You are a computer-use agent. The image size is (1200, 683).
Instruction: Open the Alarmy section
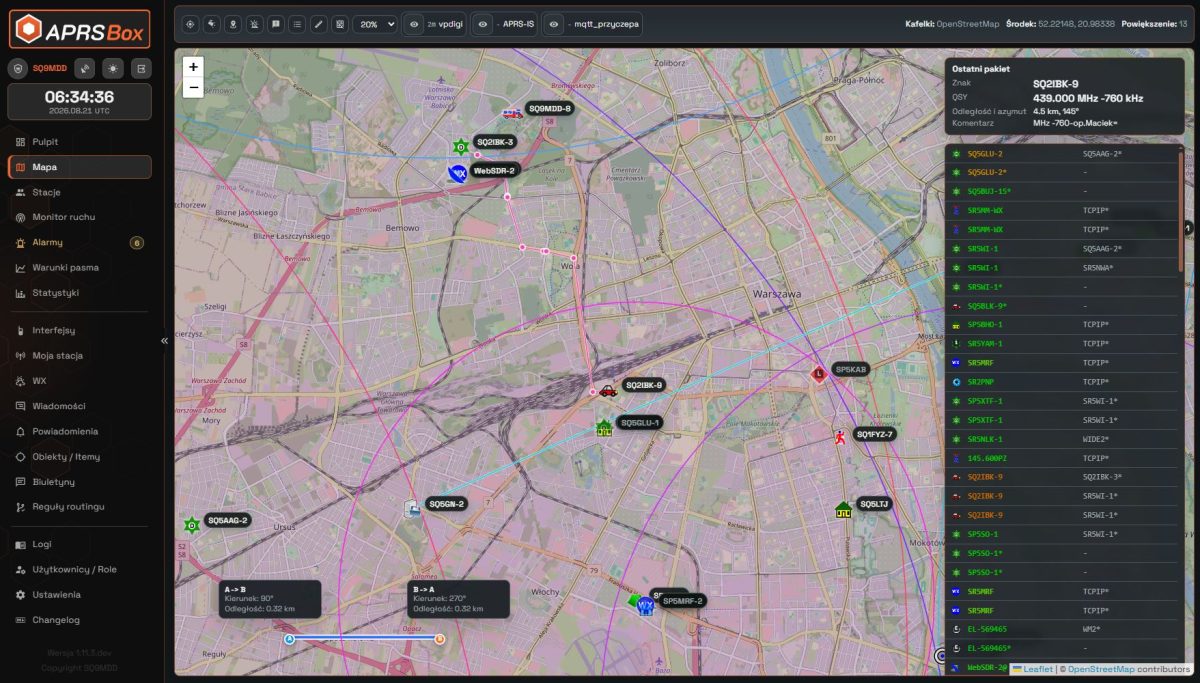click(80, 242)
